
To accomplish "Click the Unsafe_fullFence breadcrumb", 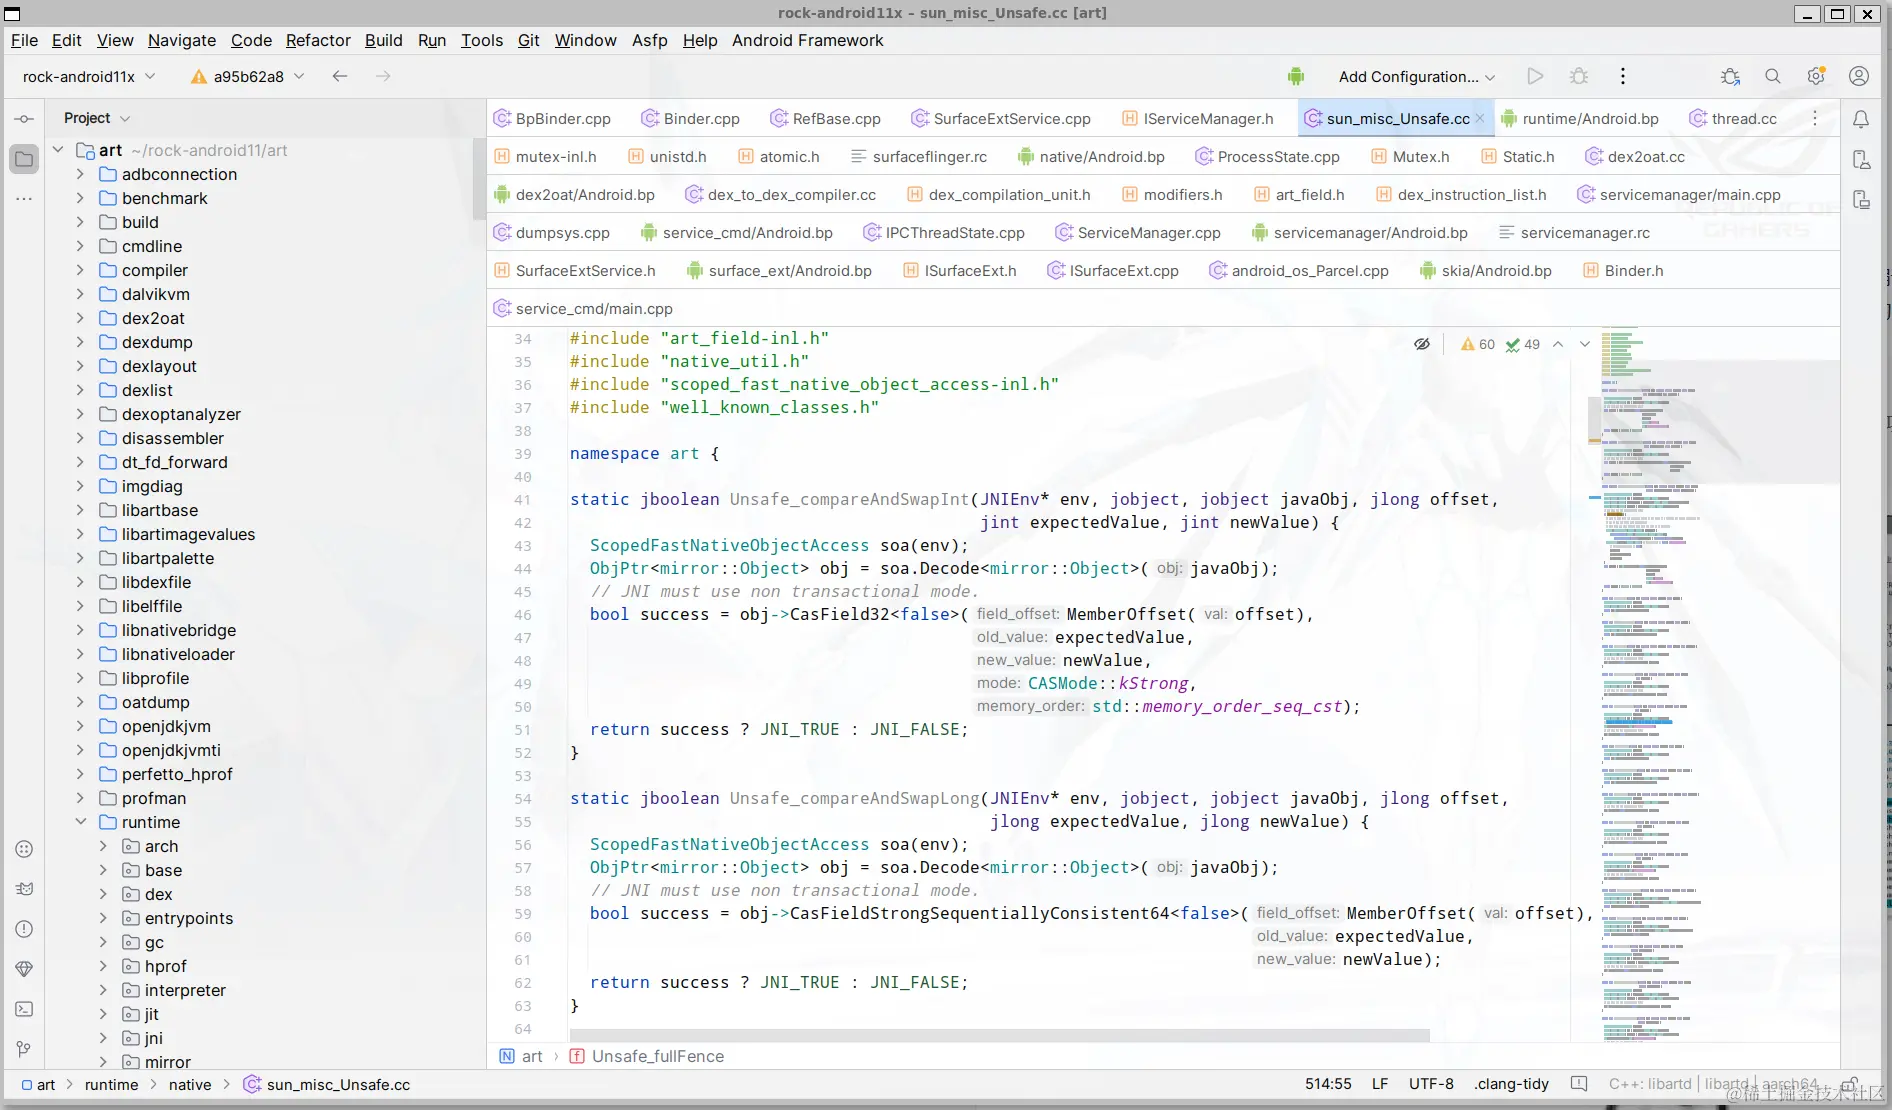I will (647, 1056).
